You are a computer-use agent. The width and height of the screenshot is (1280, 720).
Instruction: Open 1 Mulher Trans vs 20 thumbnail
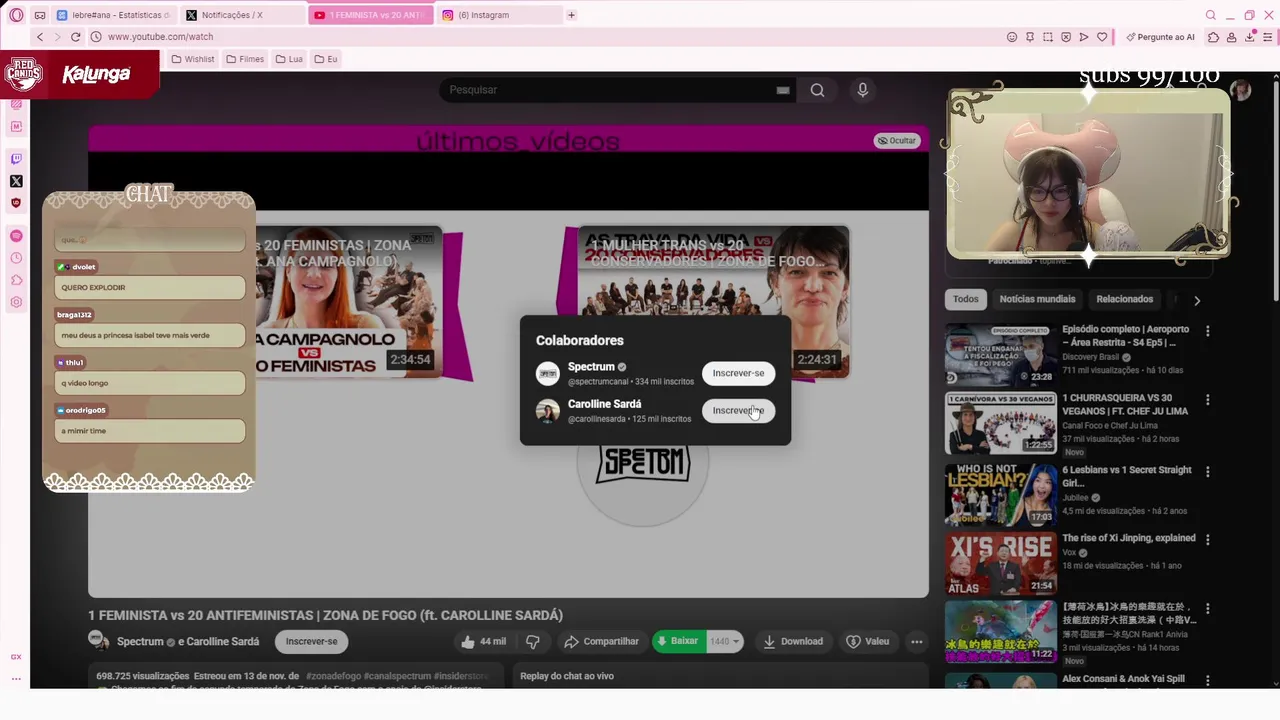tap(714, 301)
